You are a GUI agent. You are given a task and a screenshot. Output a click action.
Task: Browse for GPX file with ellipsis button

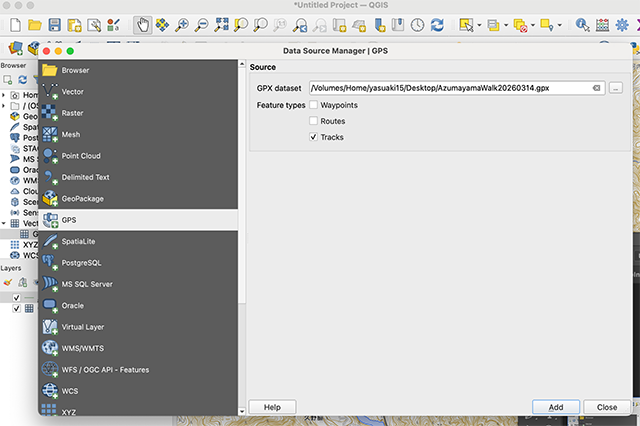pyautogui.click(x=616, y=88)
